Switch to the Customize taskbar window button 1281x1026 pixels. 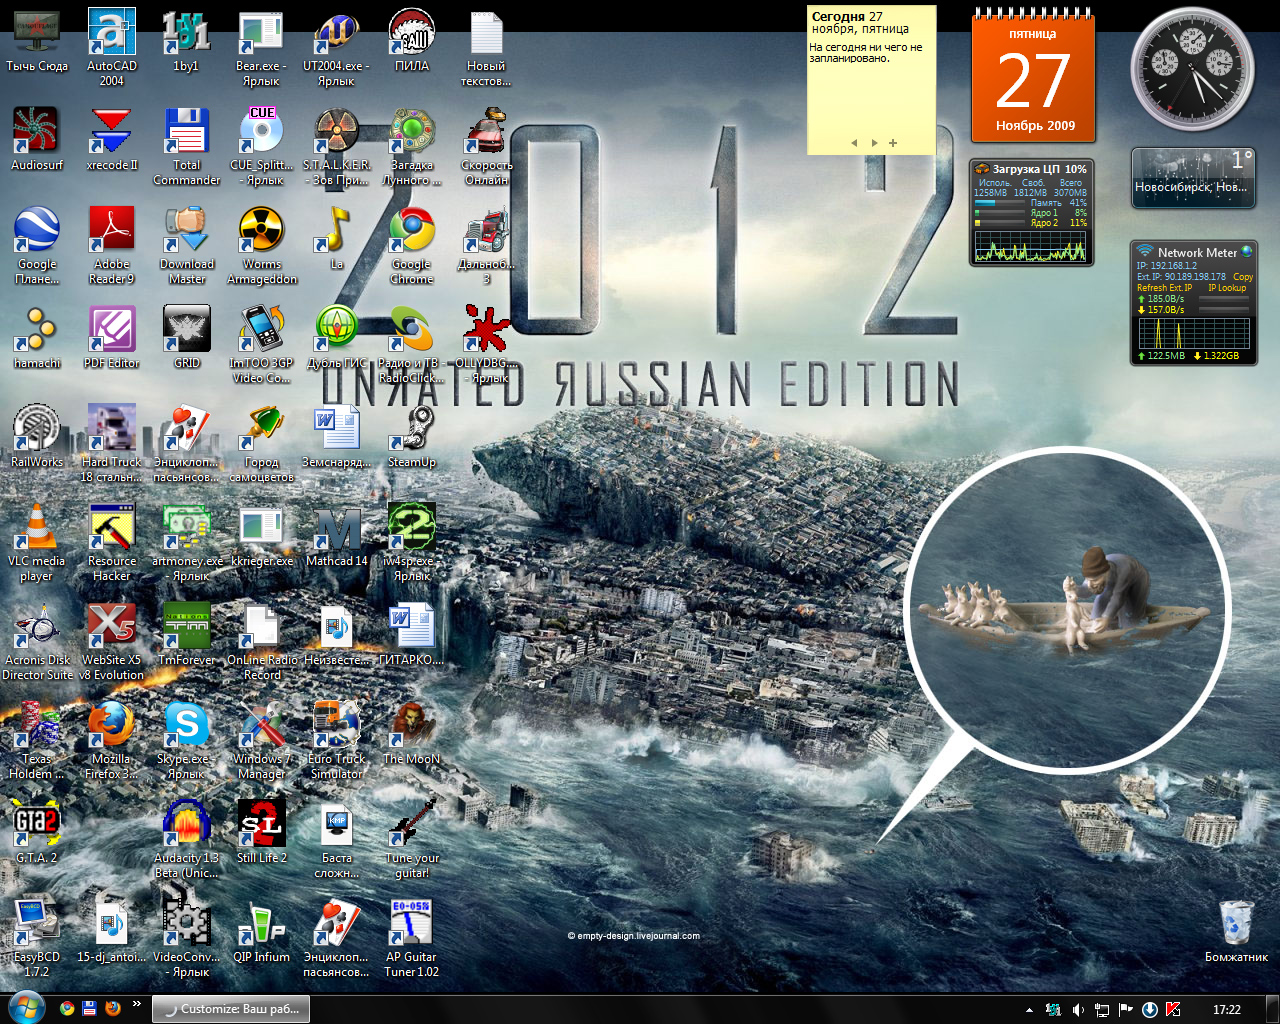tap(231, 1009)
